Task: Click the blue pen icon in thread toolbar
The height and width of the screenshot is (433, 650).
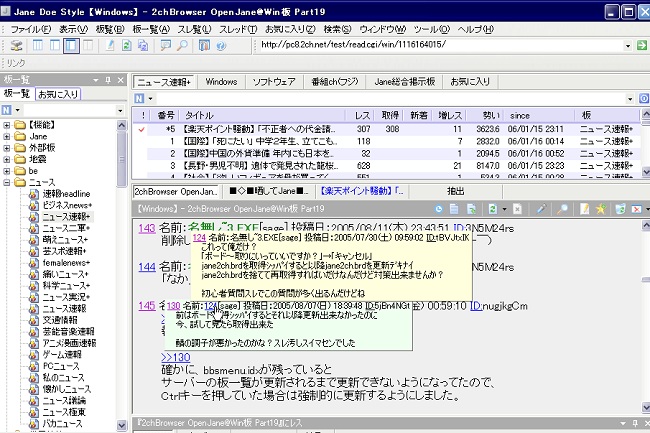Action: (541, 209)
